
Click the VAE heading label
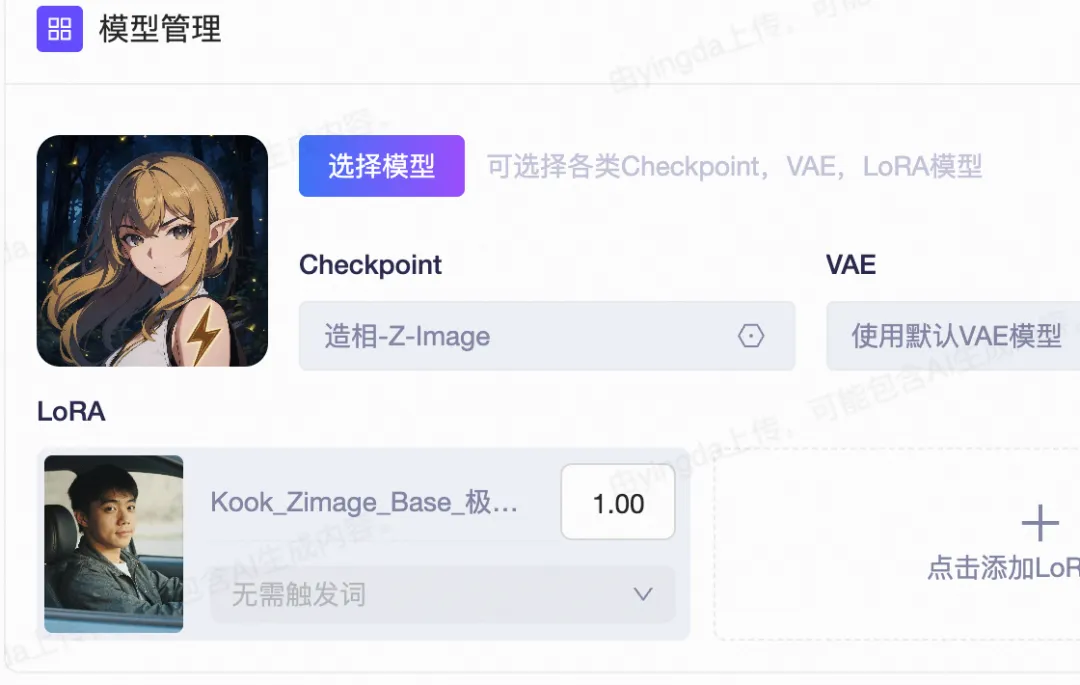851,265
